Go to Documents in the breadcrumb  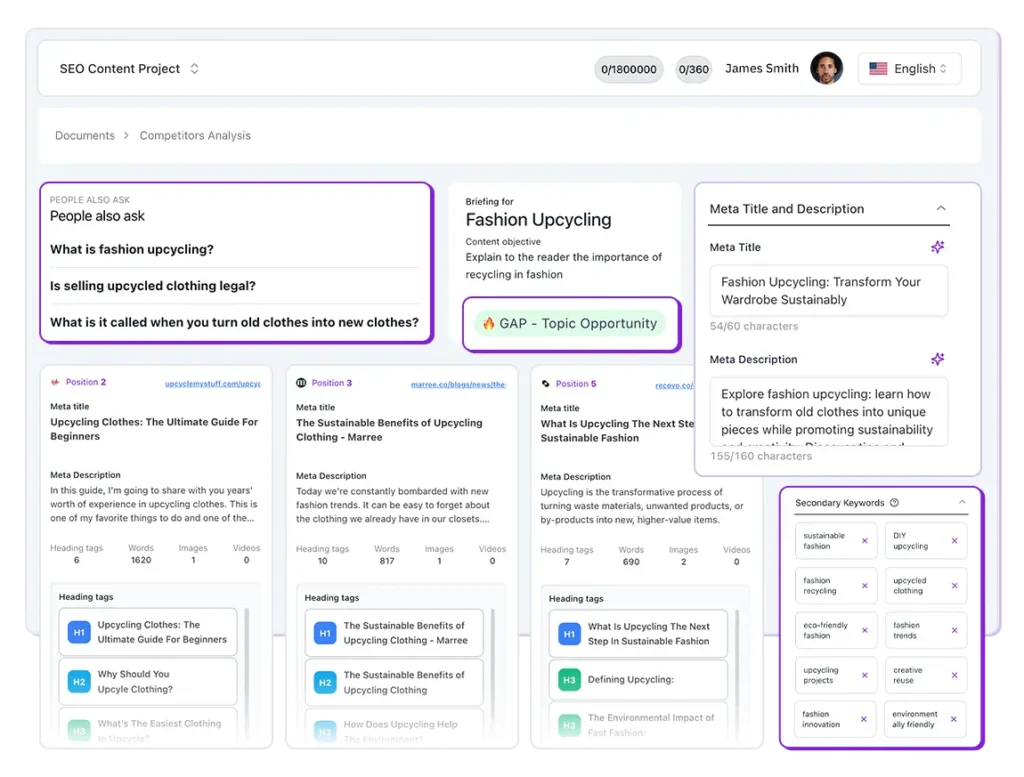(85, 136)
